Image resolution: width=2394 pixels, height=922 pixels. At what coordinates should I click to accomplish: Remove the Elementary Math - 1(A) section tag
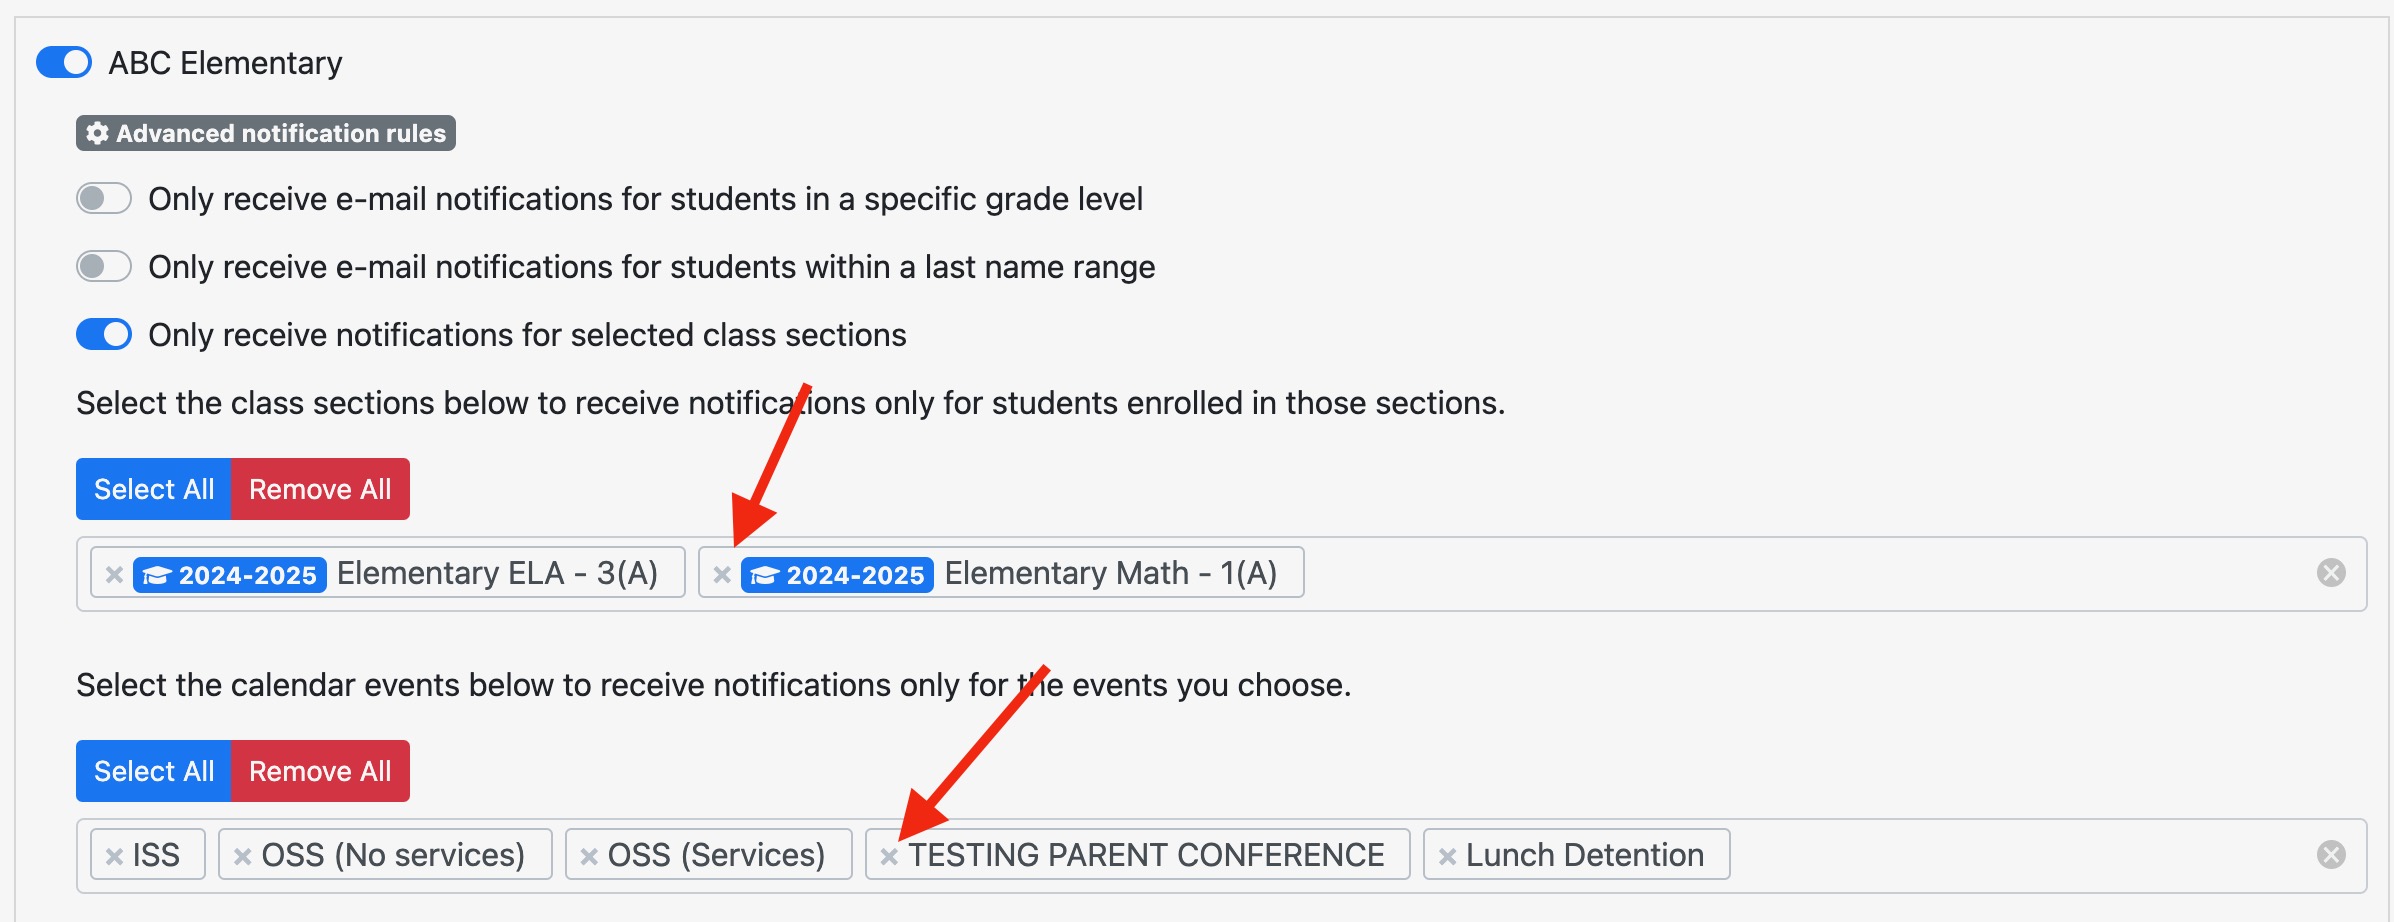pos(722,575)
